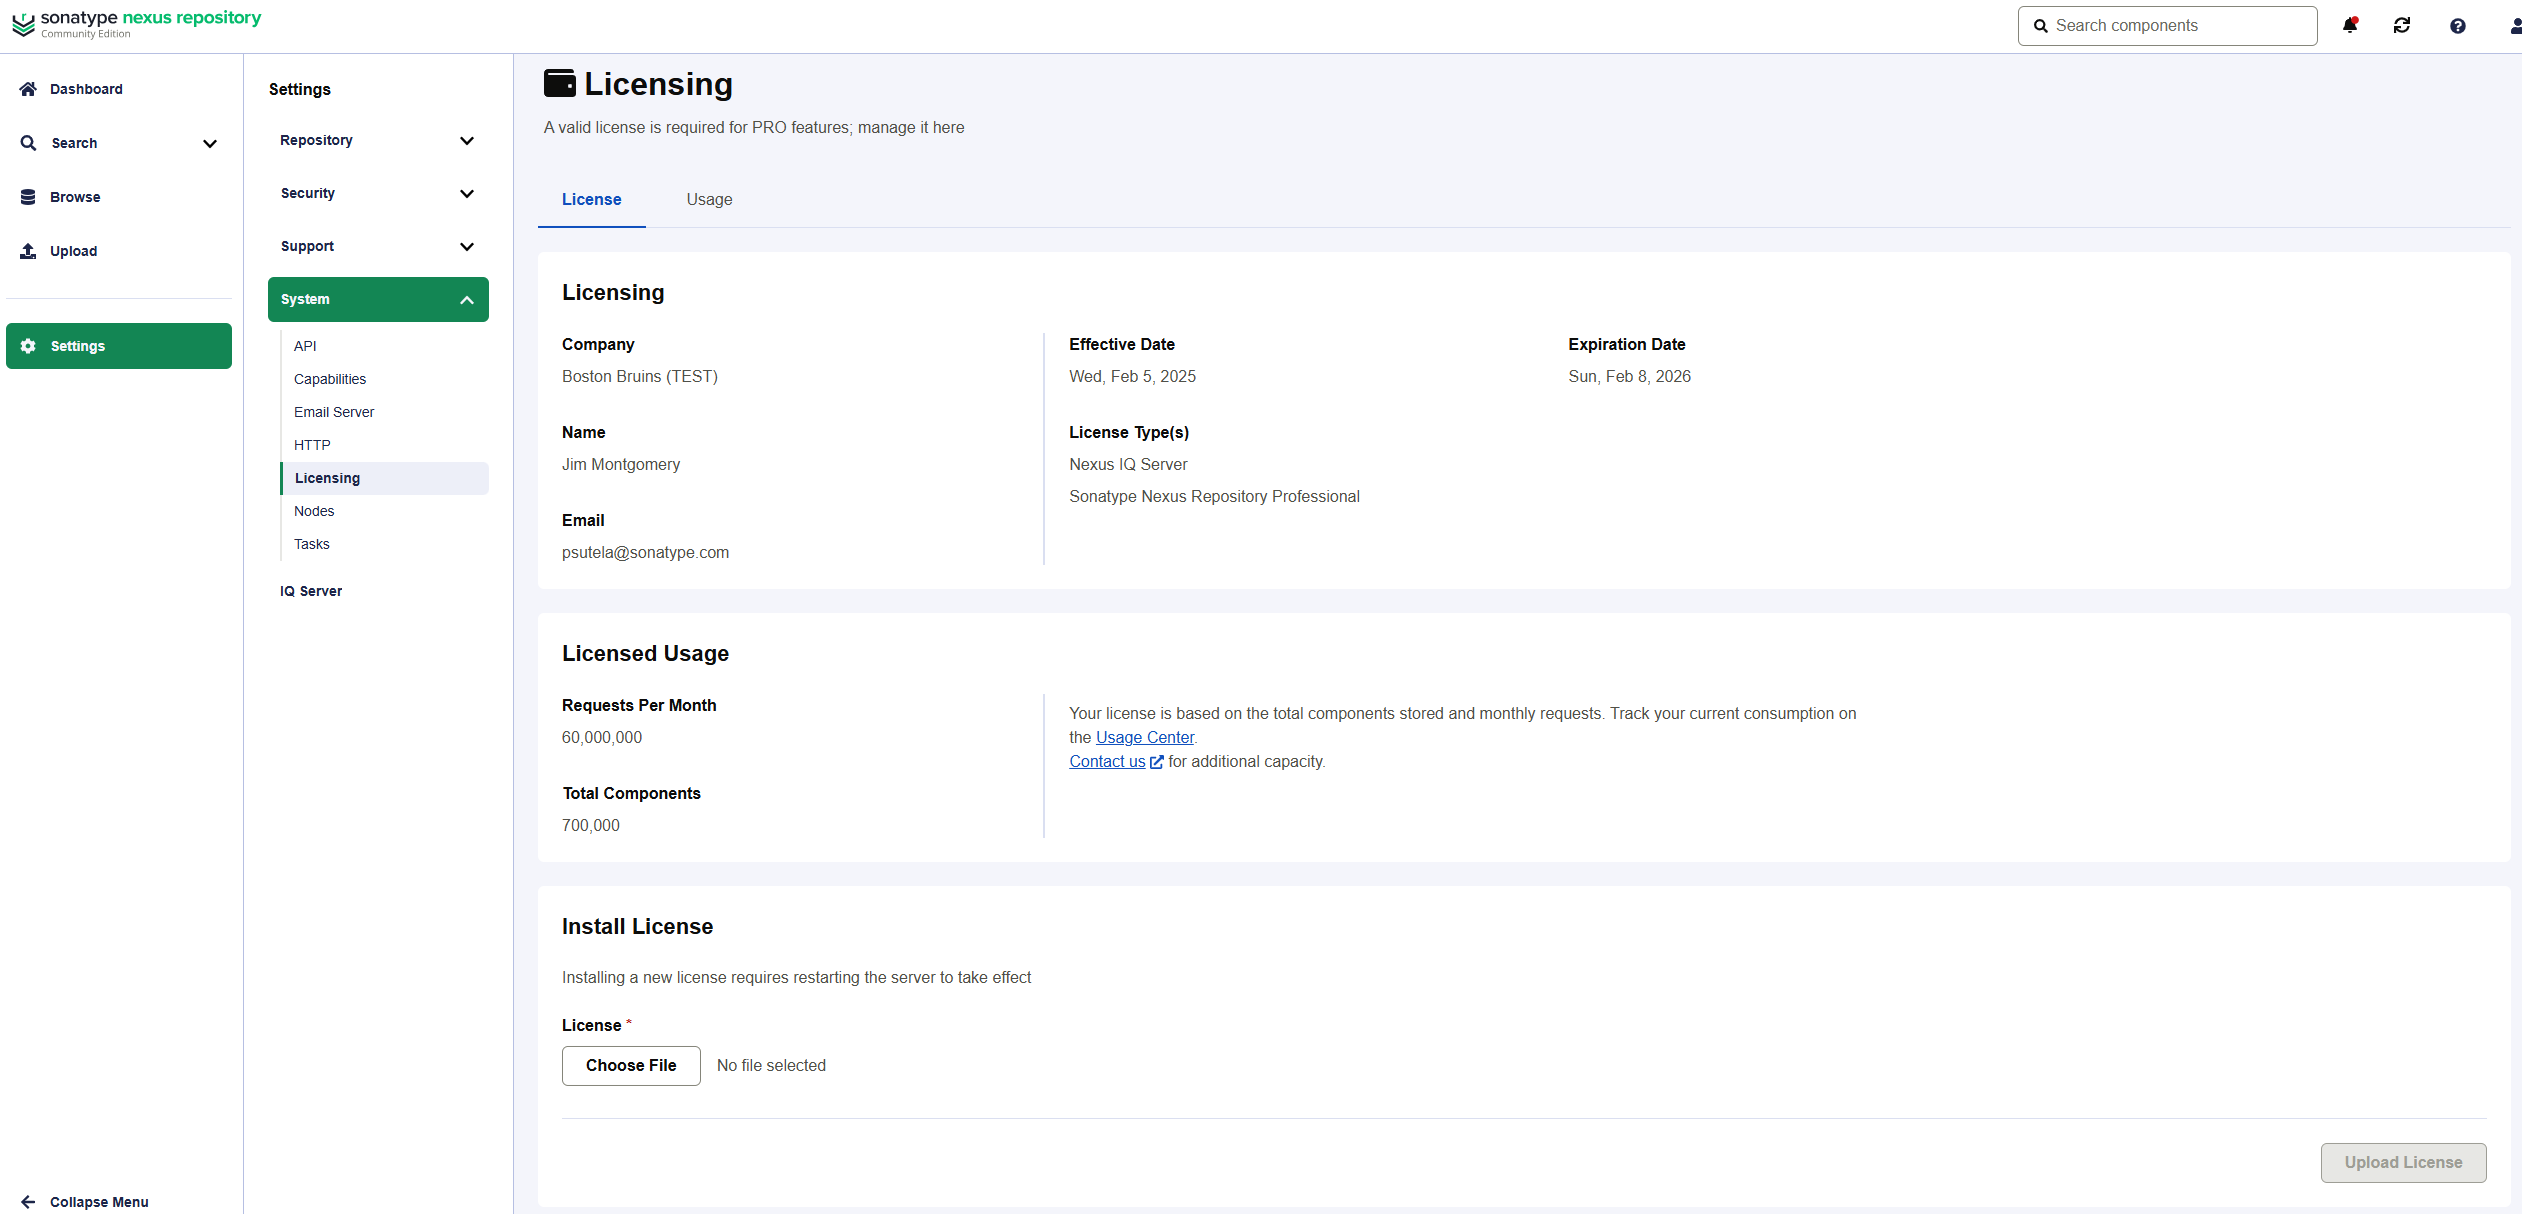
Task: Select Nodes under System
Action: coord(384,511)
